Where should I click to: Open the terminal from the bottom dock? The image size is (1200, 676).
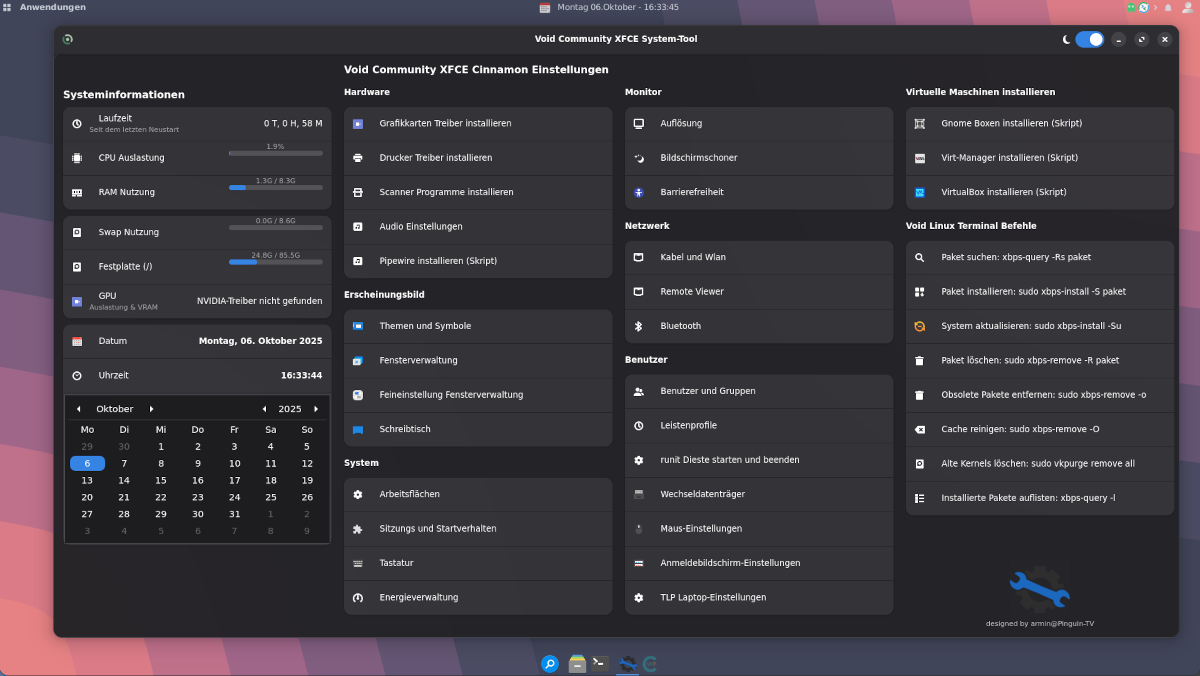coord(600,663)
